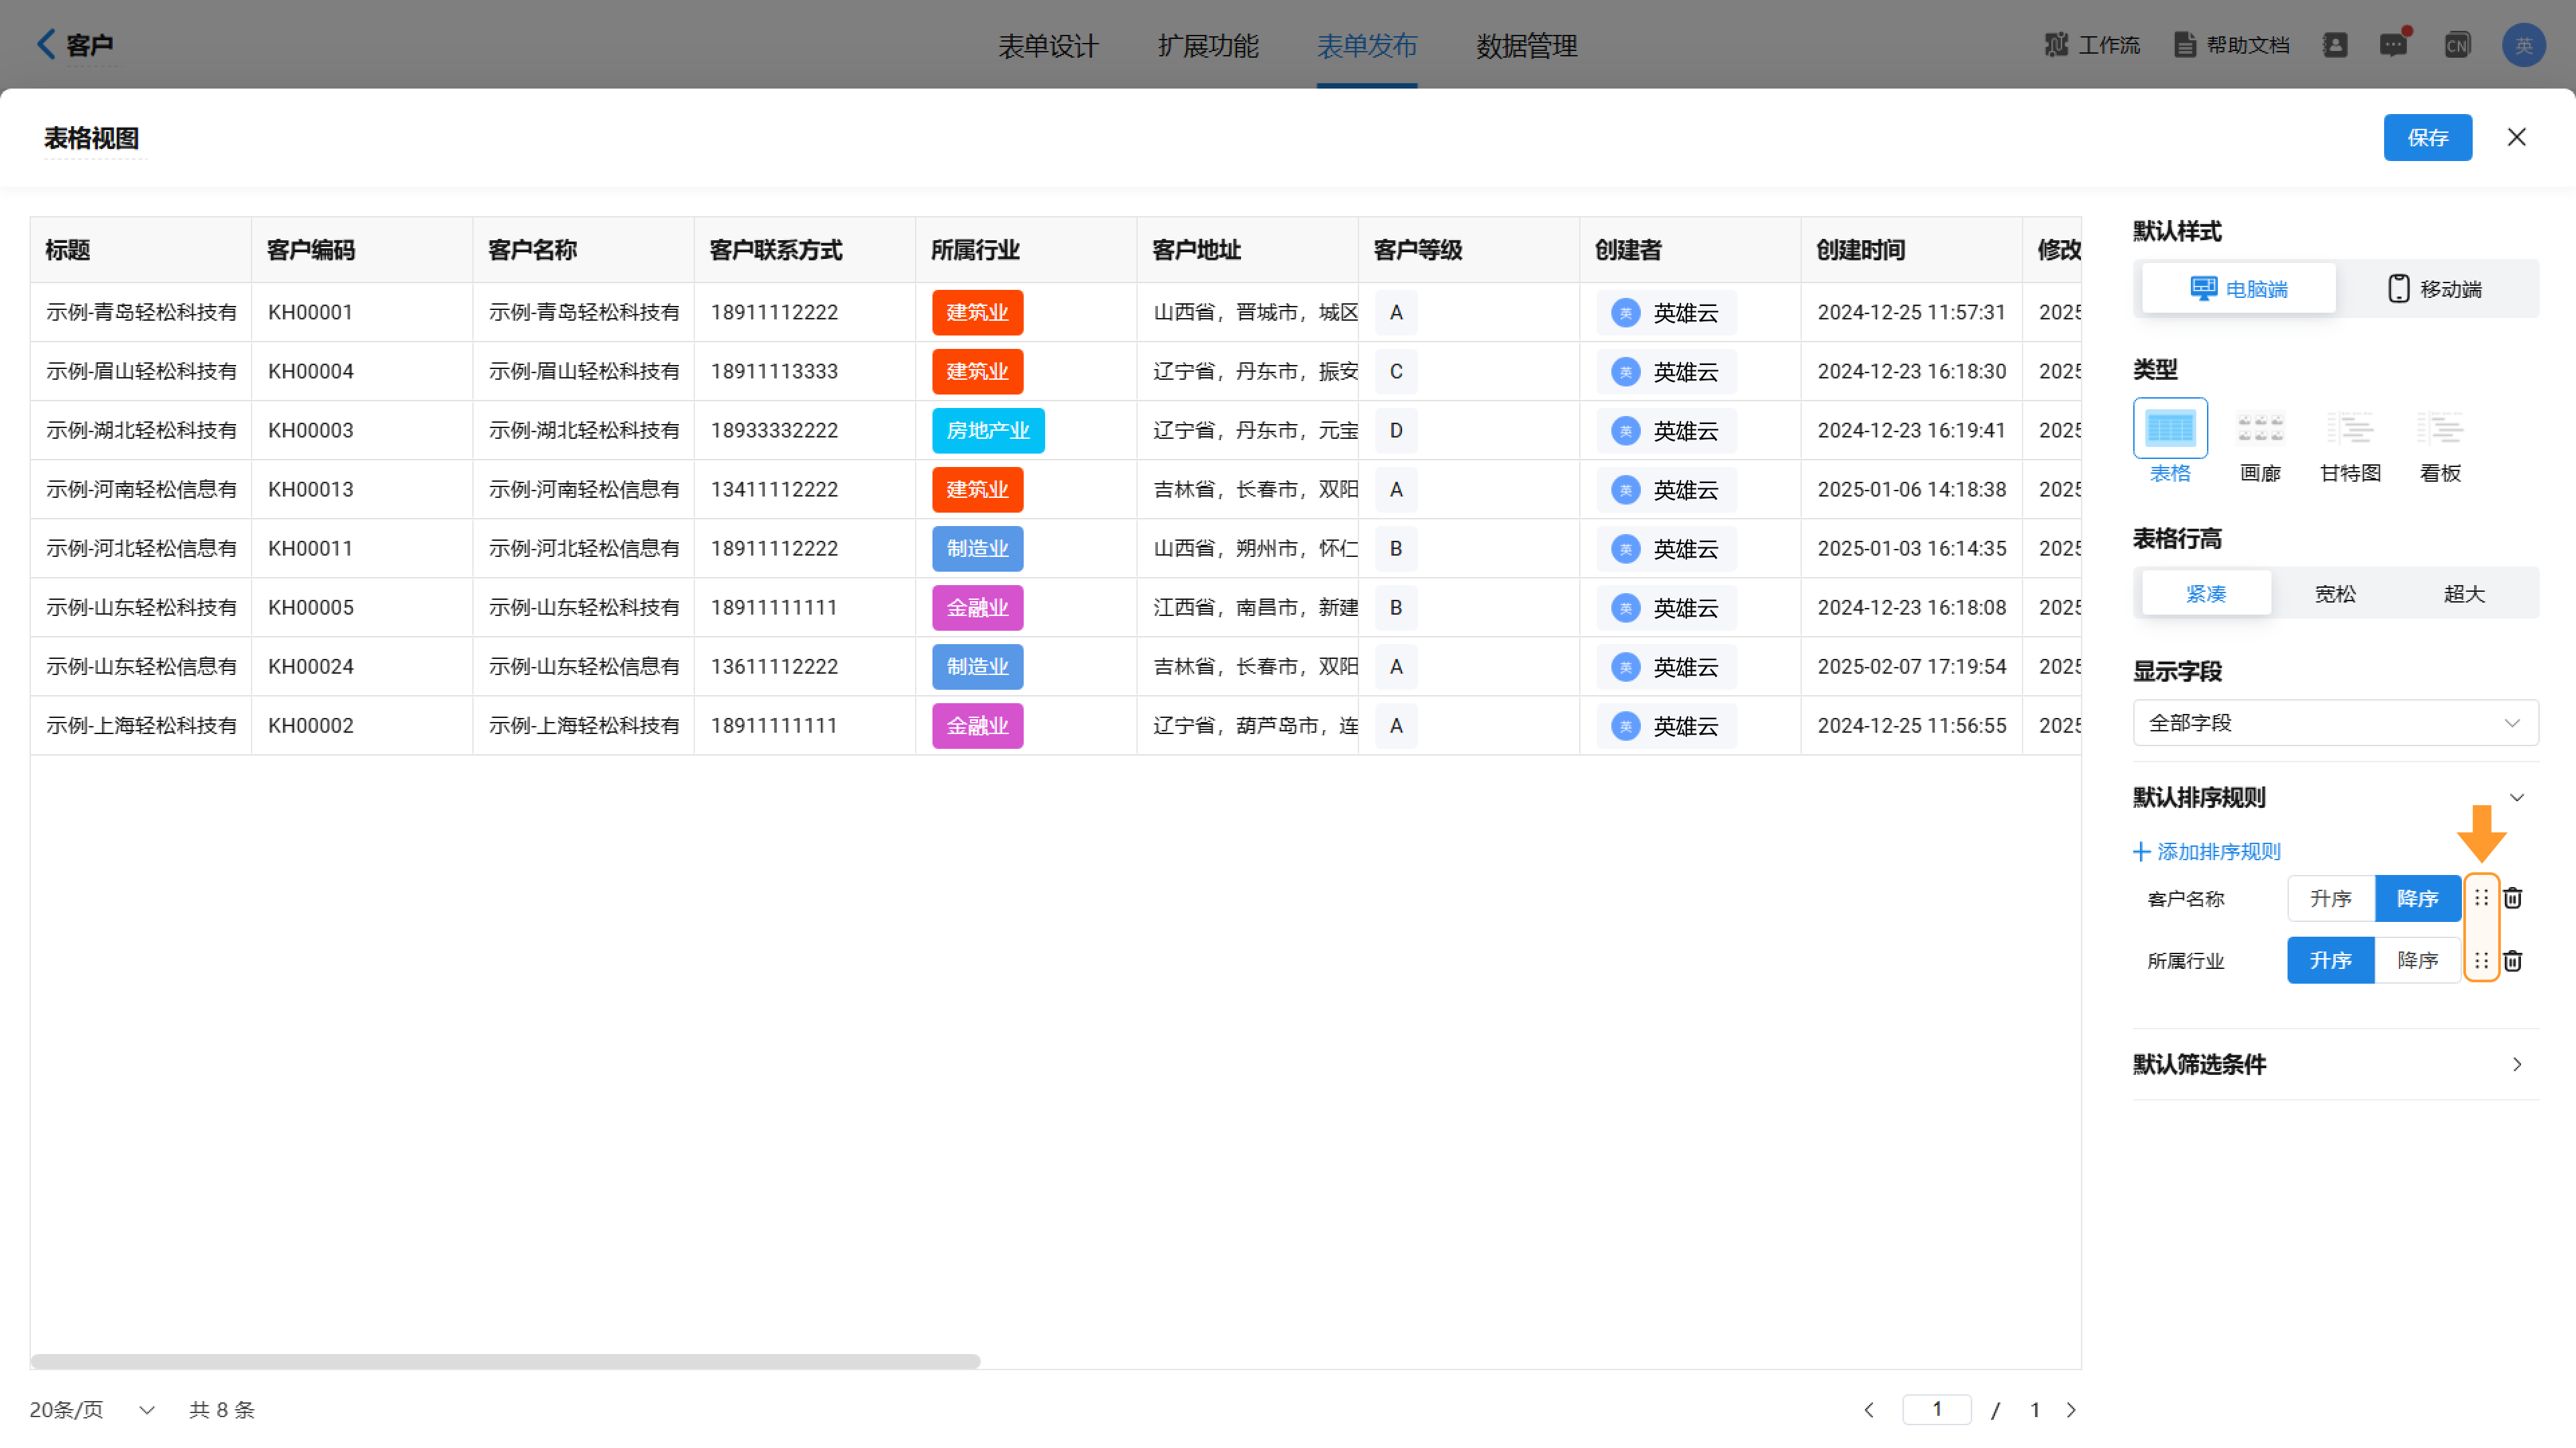
Task: Delete the 所属行业 sort rule
Action: [x=2512, y=961]
